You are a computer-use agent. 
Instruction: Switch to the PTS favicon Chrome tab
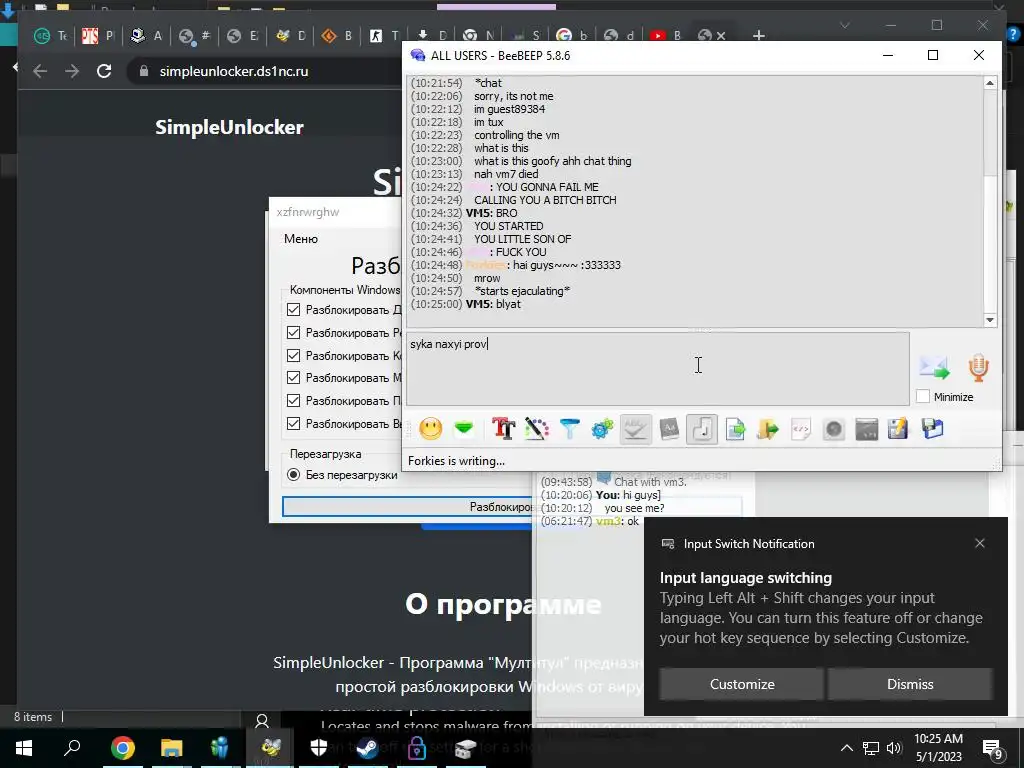97,36
